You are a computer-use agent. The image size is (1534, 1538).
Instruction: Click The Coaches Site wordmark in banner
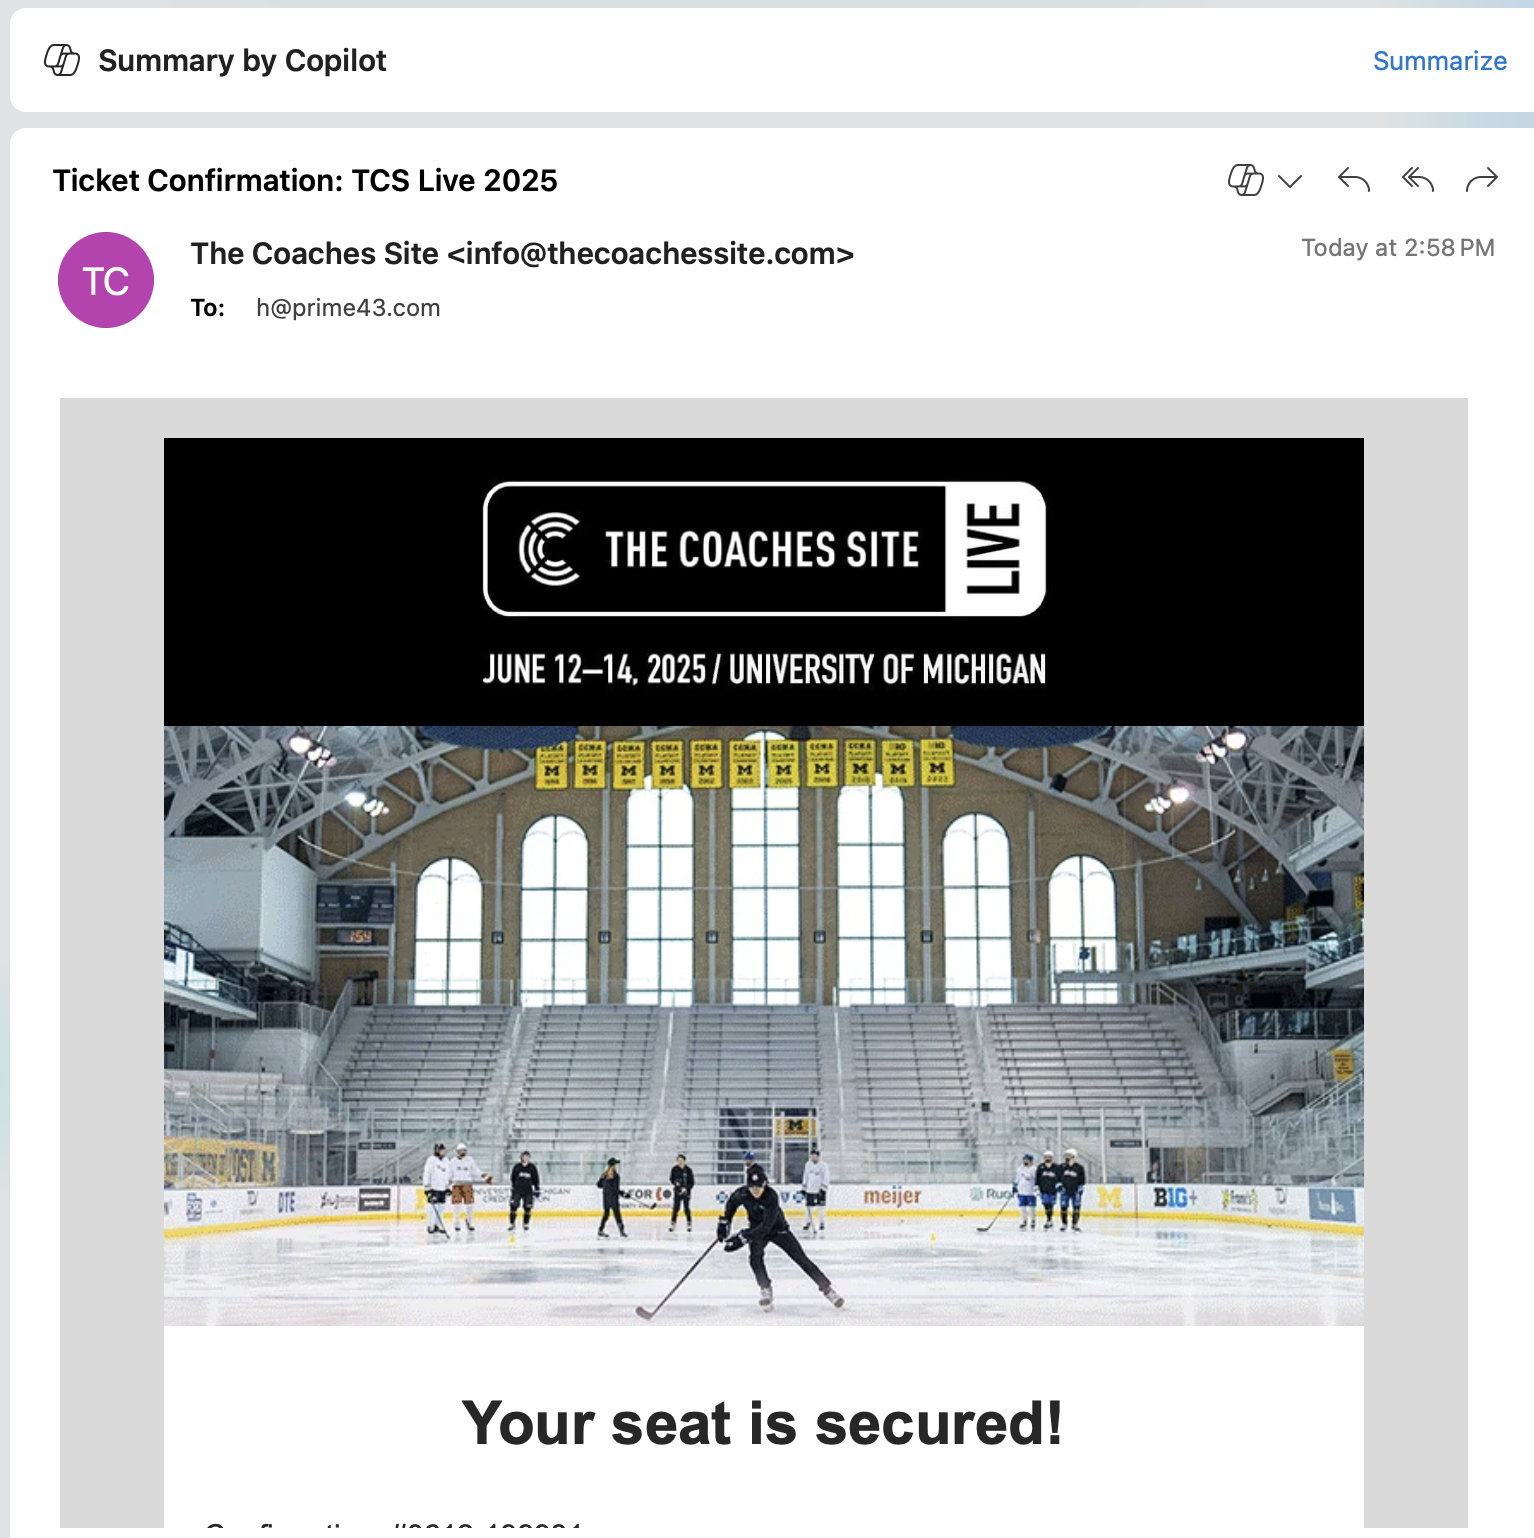pyautogui.click(x=762, y=550)
